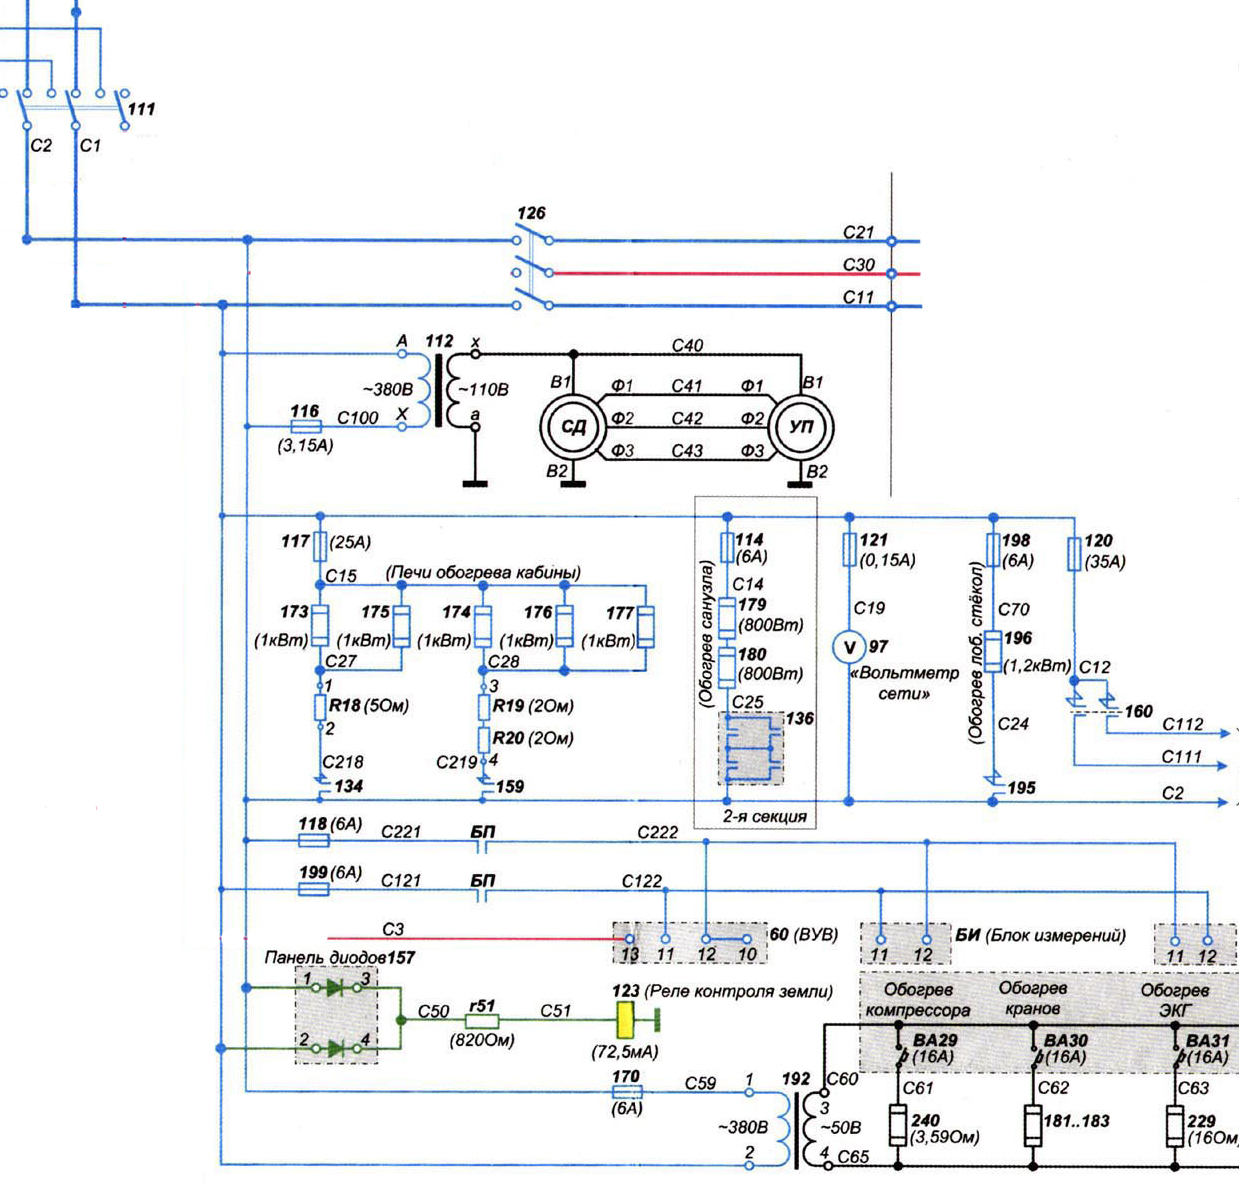This screenshot has width=1239, height=1185.
Task: Click the lower diode between terminals 2 and 4
Action: pos(336,1048)
